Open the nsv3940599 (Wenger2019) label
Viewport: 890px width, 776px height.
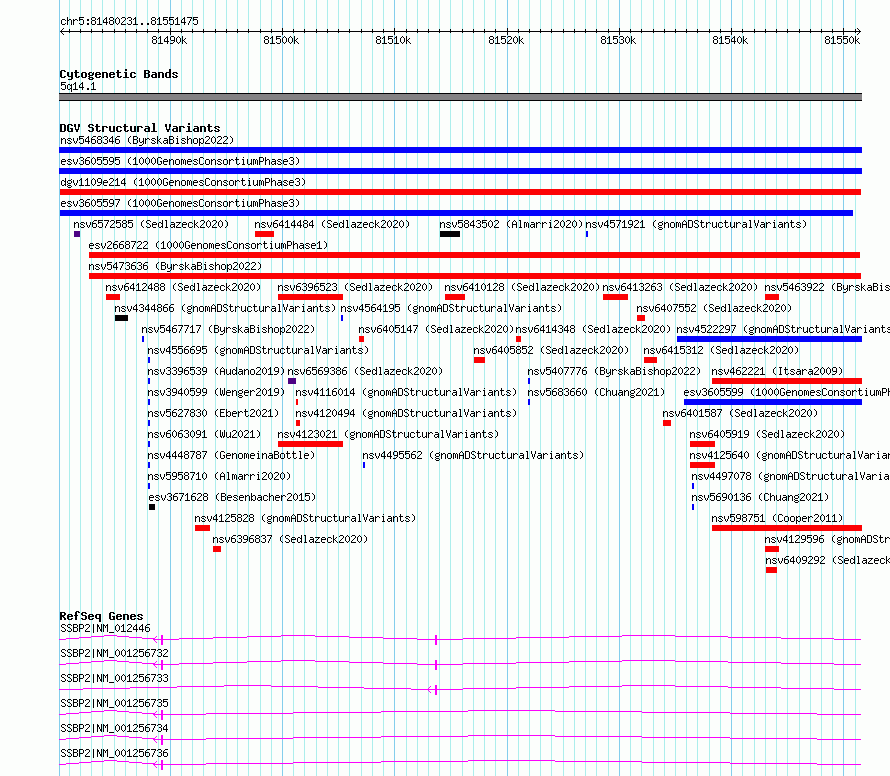pos(216,392)
